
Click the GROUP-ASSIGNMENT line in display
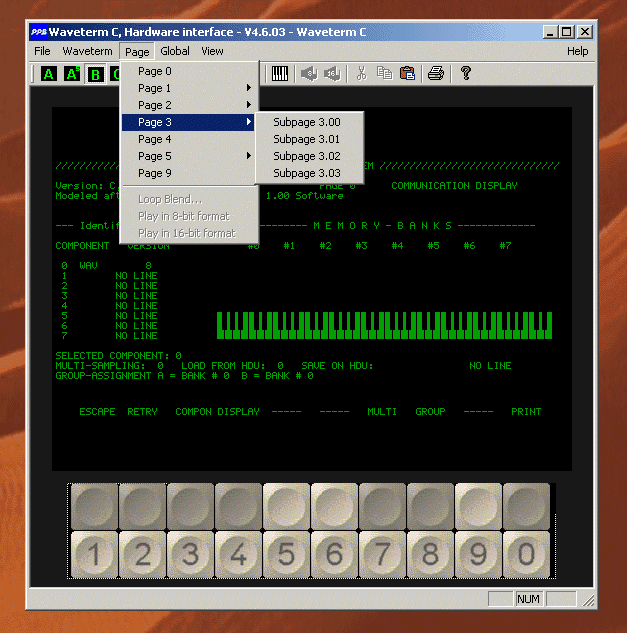184,376
